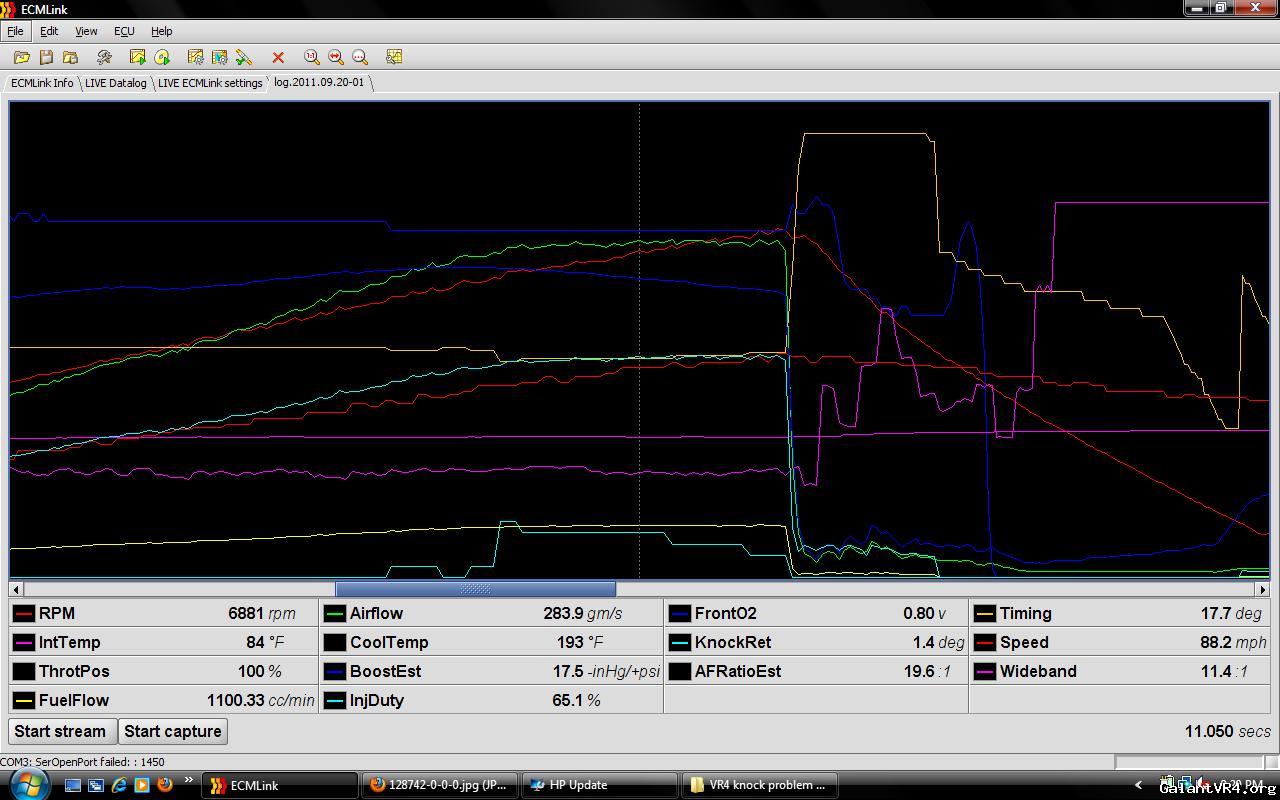This screenshot has height=800, width=1280.
Task: Click the open file folder icon
Action: 21,58
